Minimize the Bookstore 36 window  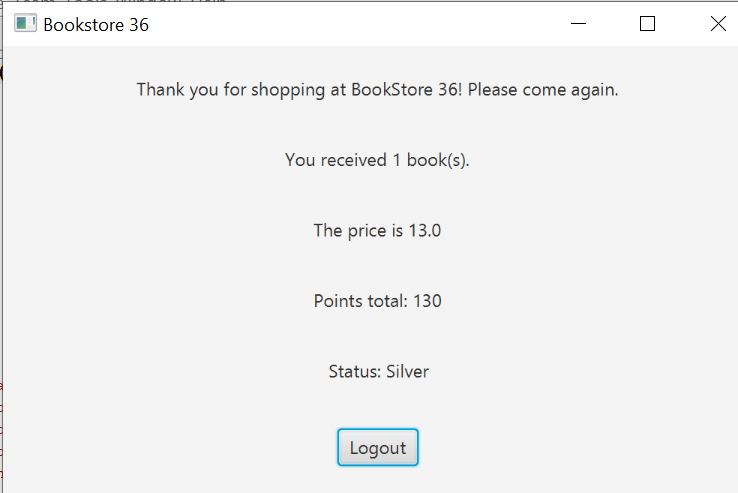coord(577,24)
